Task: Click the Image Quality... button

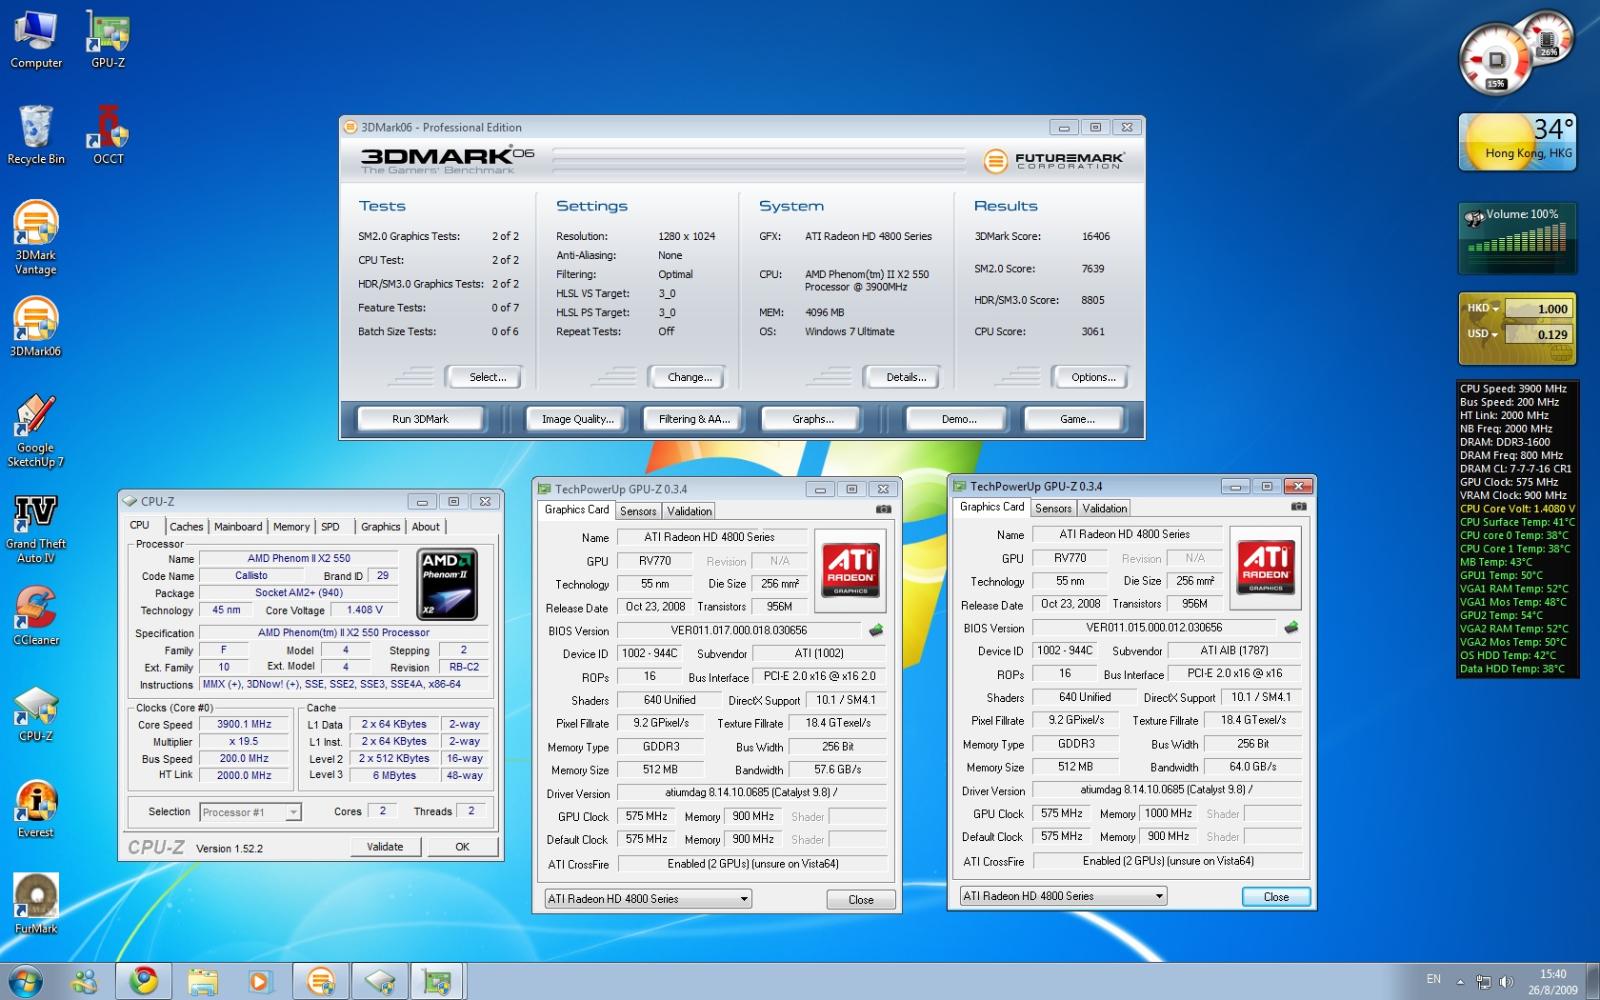Action: pyautogui.click(x=577, y=419)
